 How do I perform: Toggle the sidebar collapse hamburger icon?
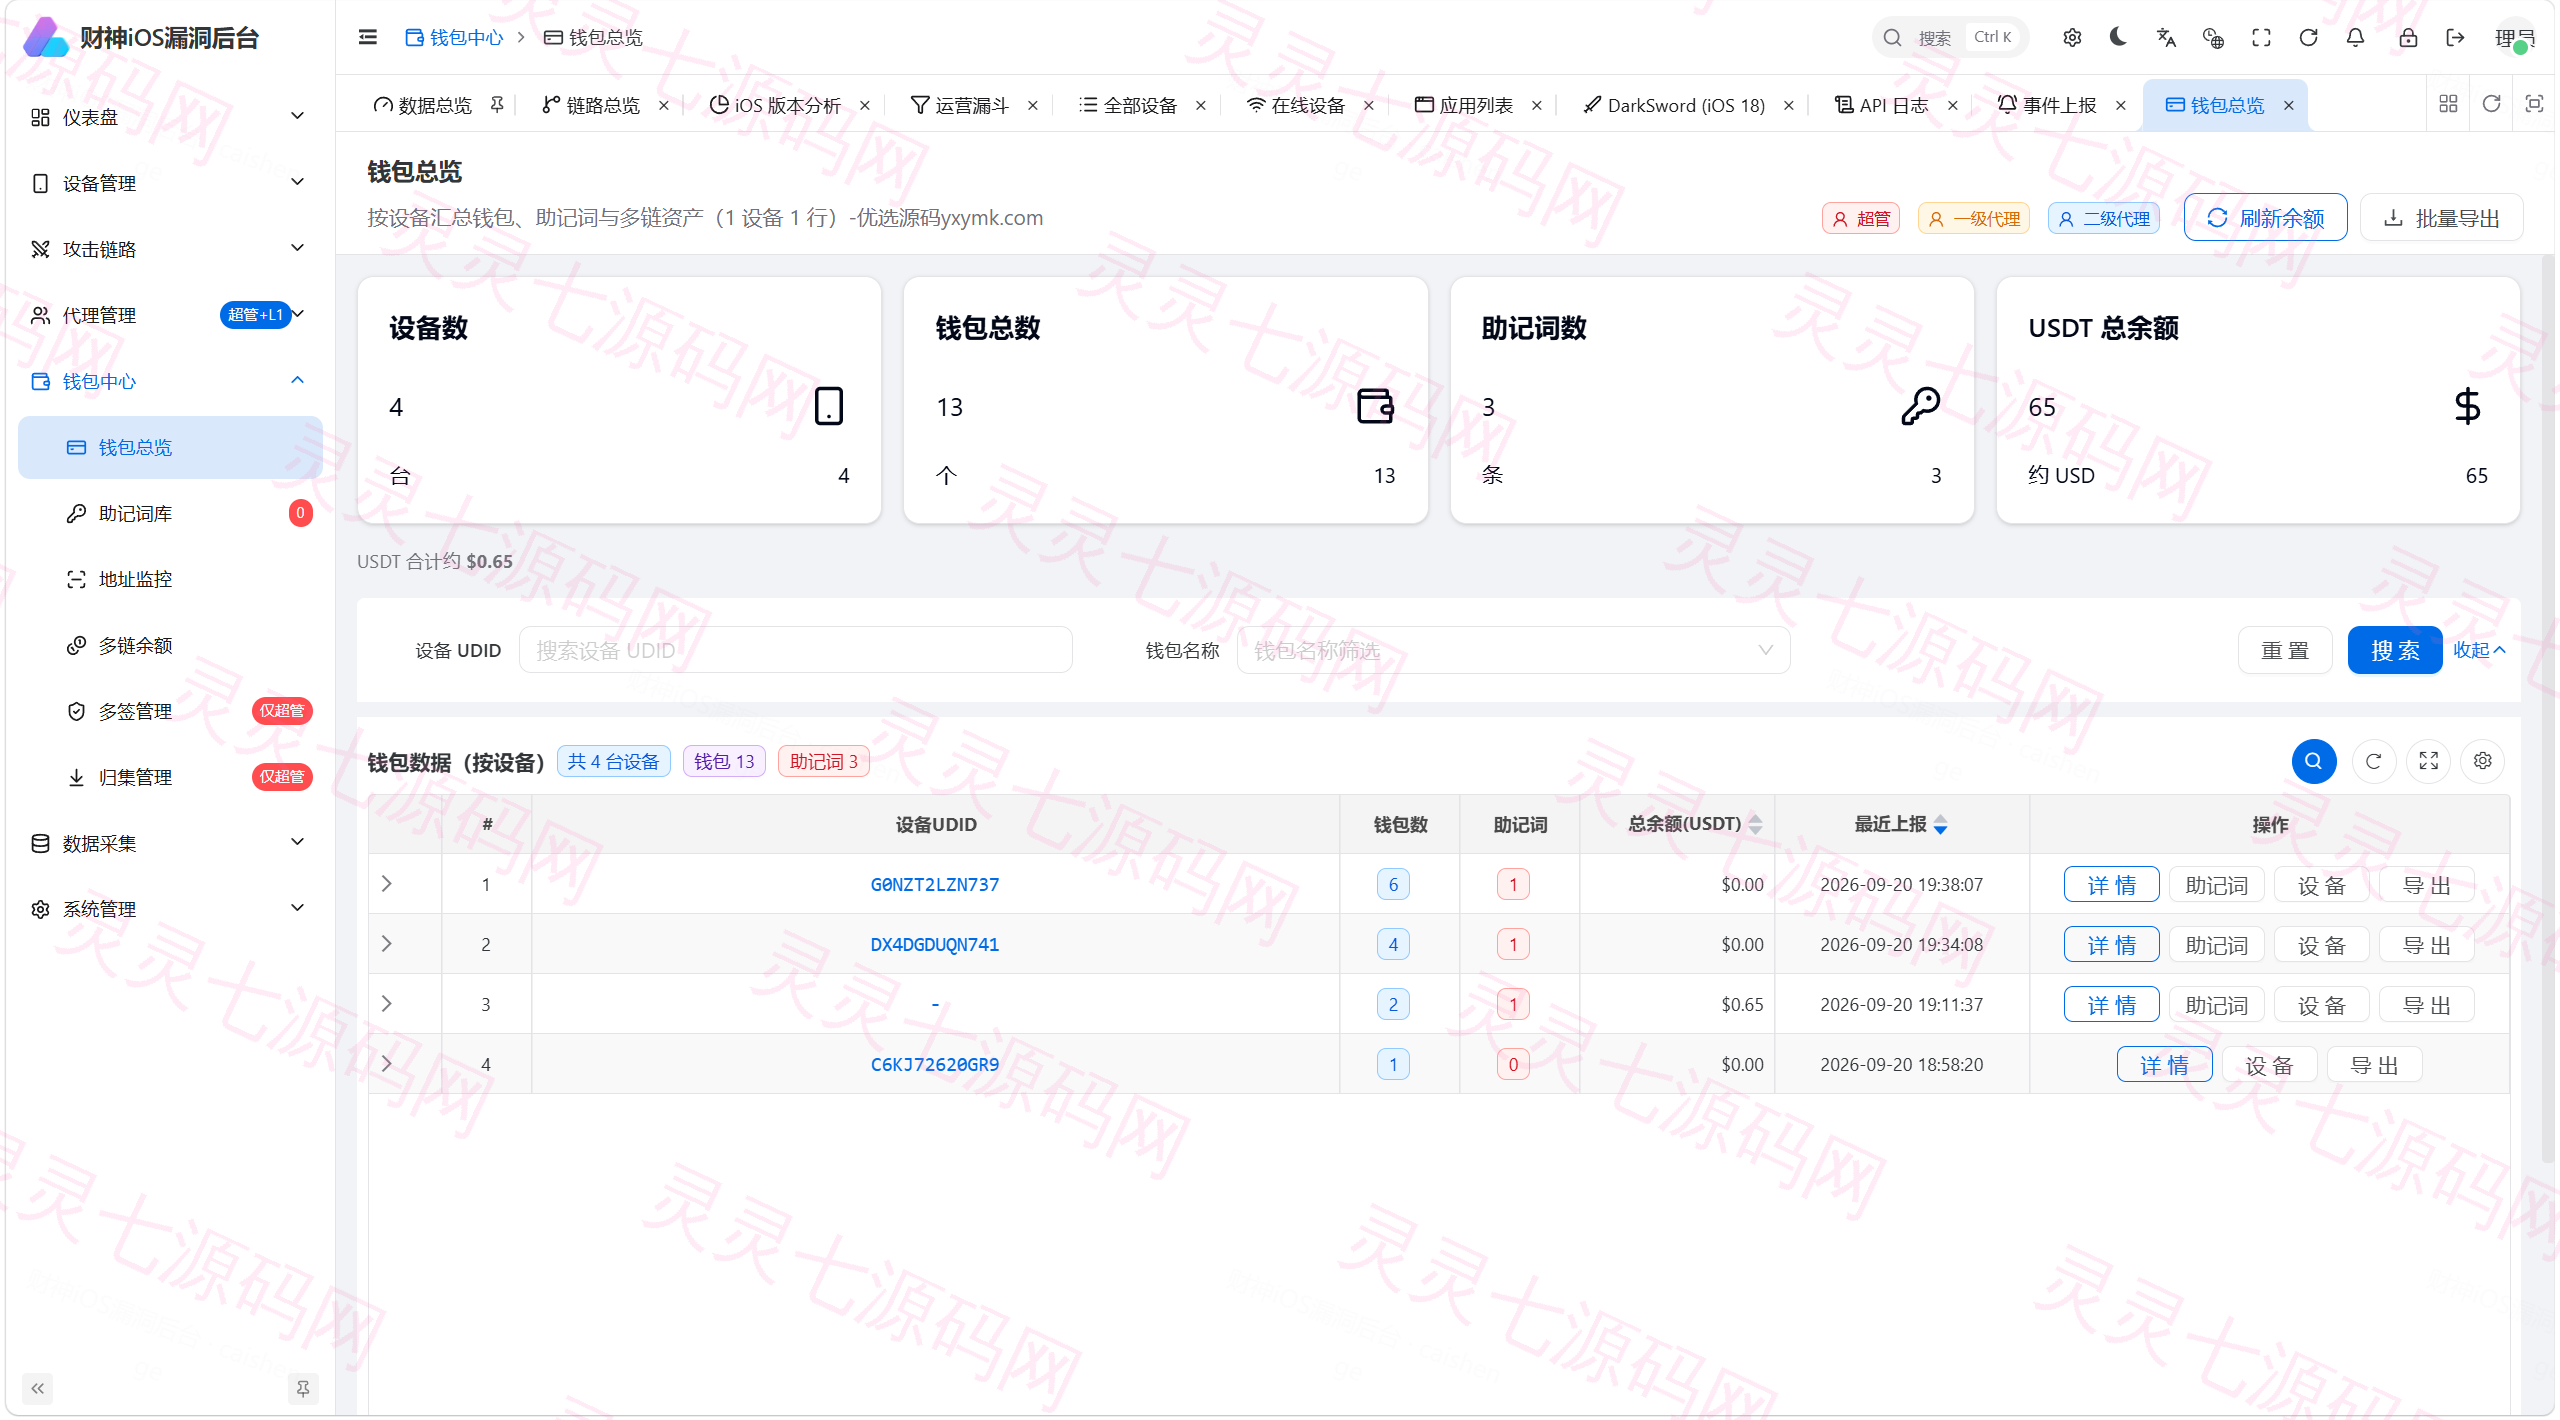pos(368,37)
